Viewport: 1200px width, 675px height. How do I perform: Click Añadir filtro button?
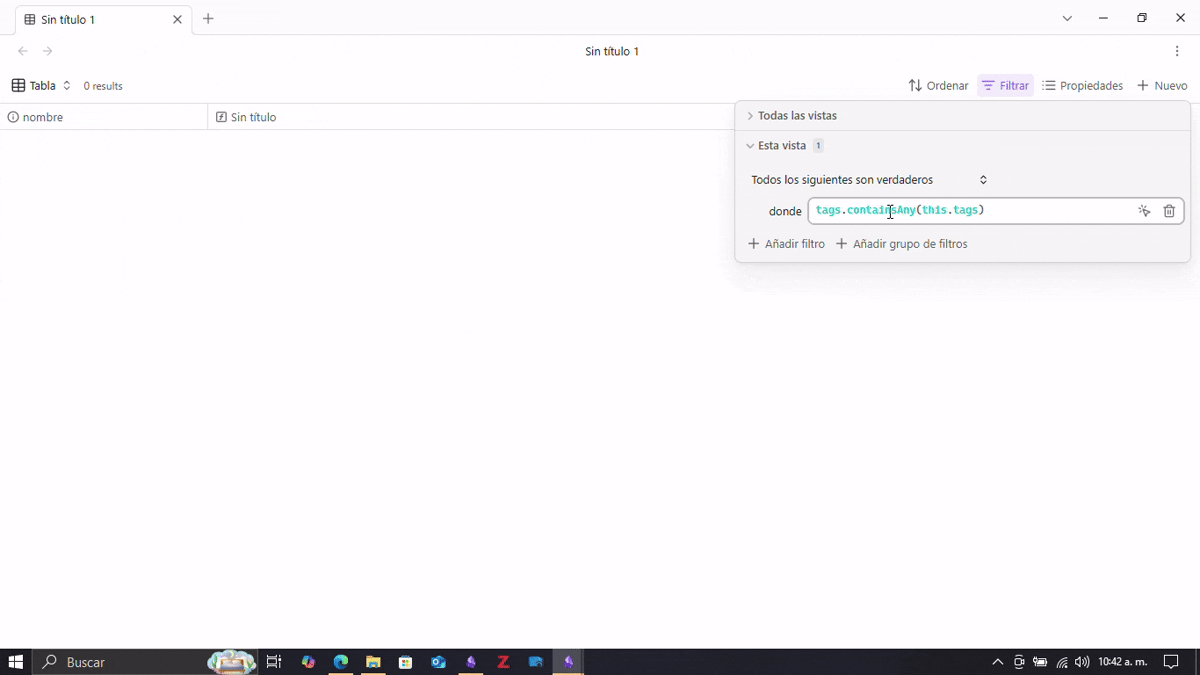(787, 244)
